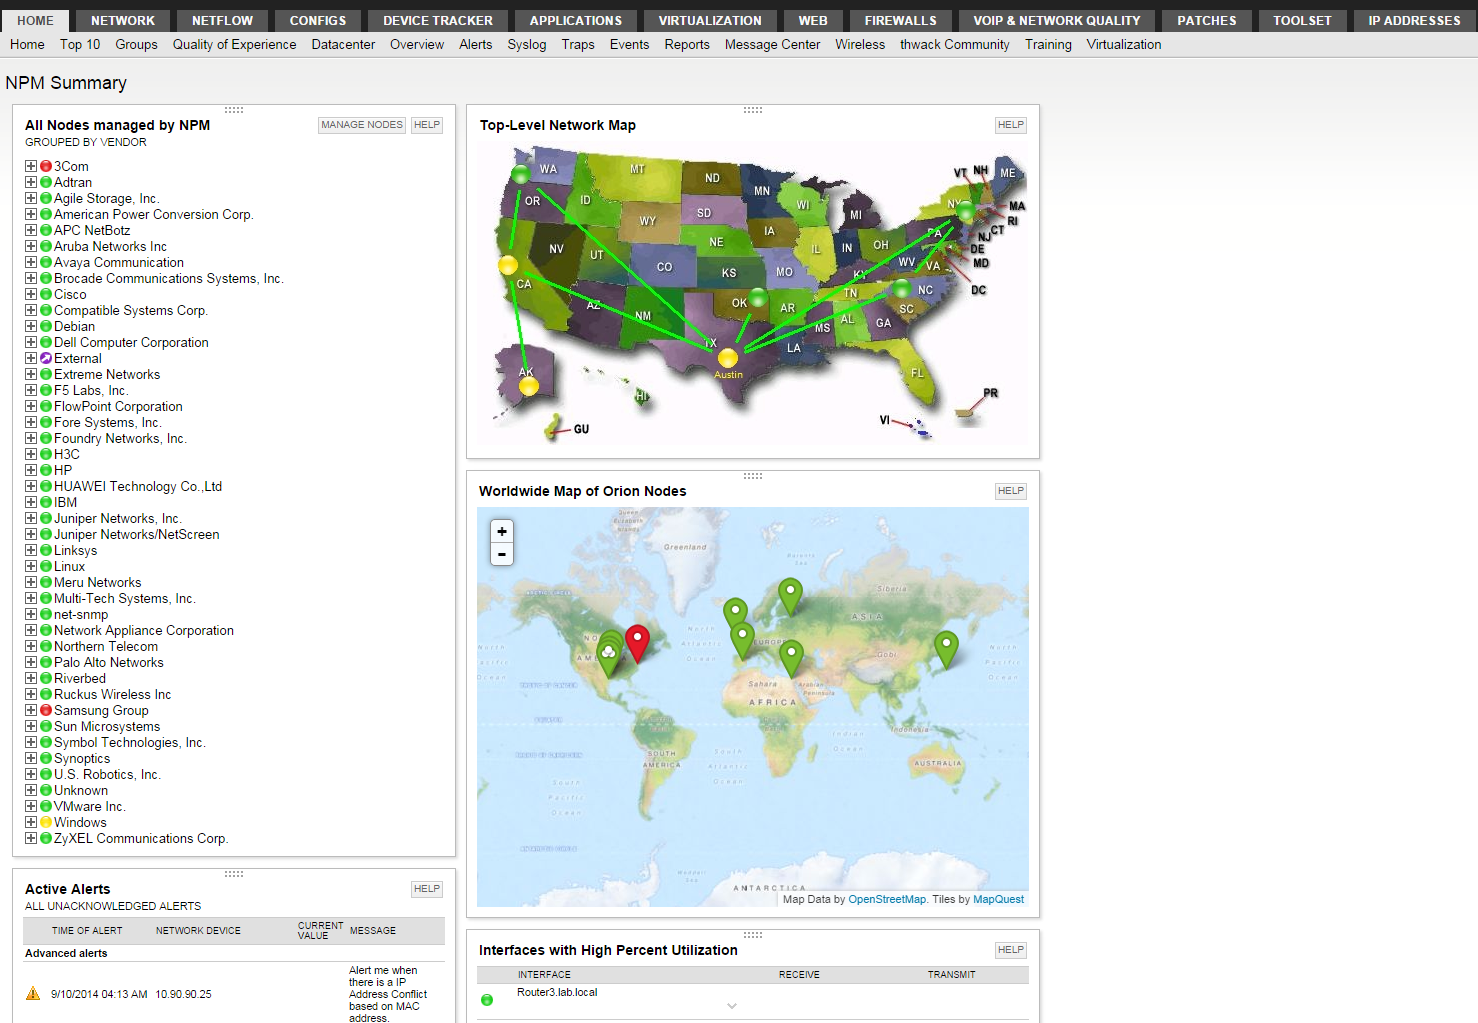Expand the Cisco vendor group
The width and height of the screenshot is (1478, 1023).
tap(31, 295)
